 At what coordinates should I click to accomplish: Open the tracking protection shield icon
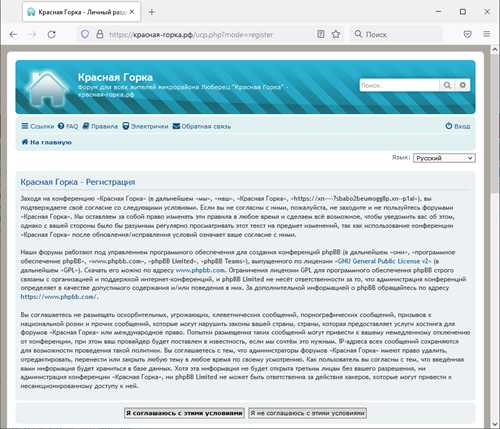pyautogui.click(x=85, y=34)
